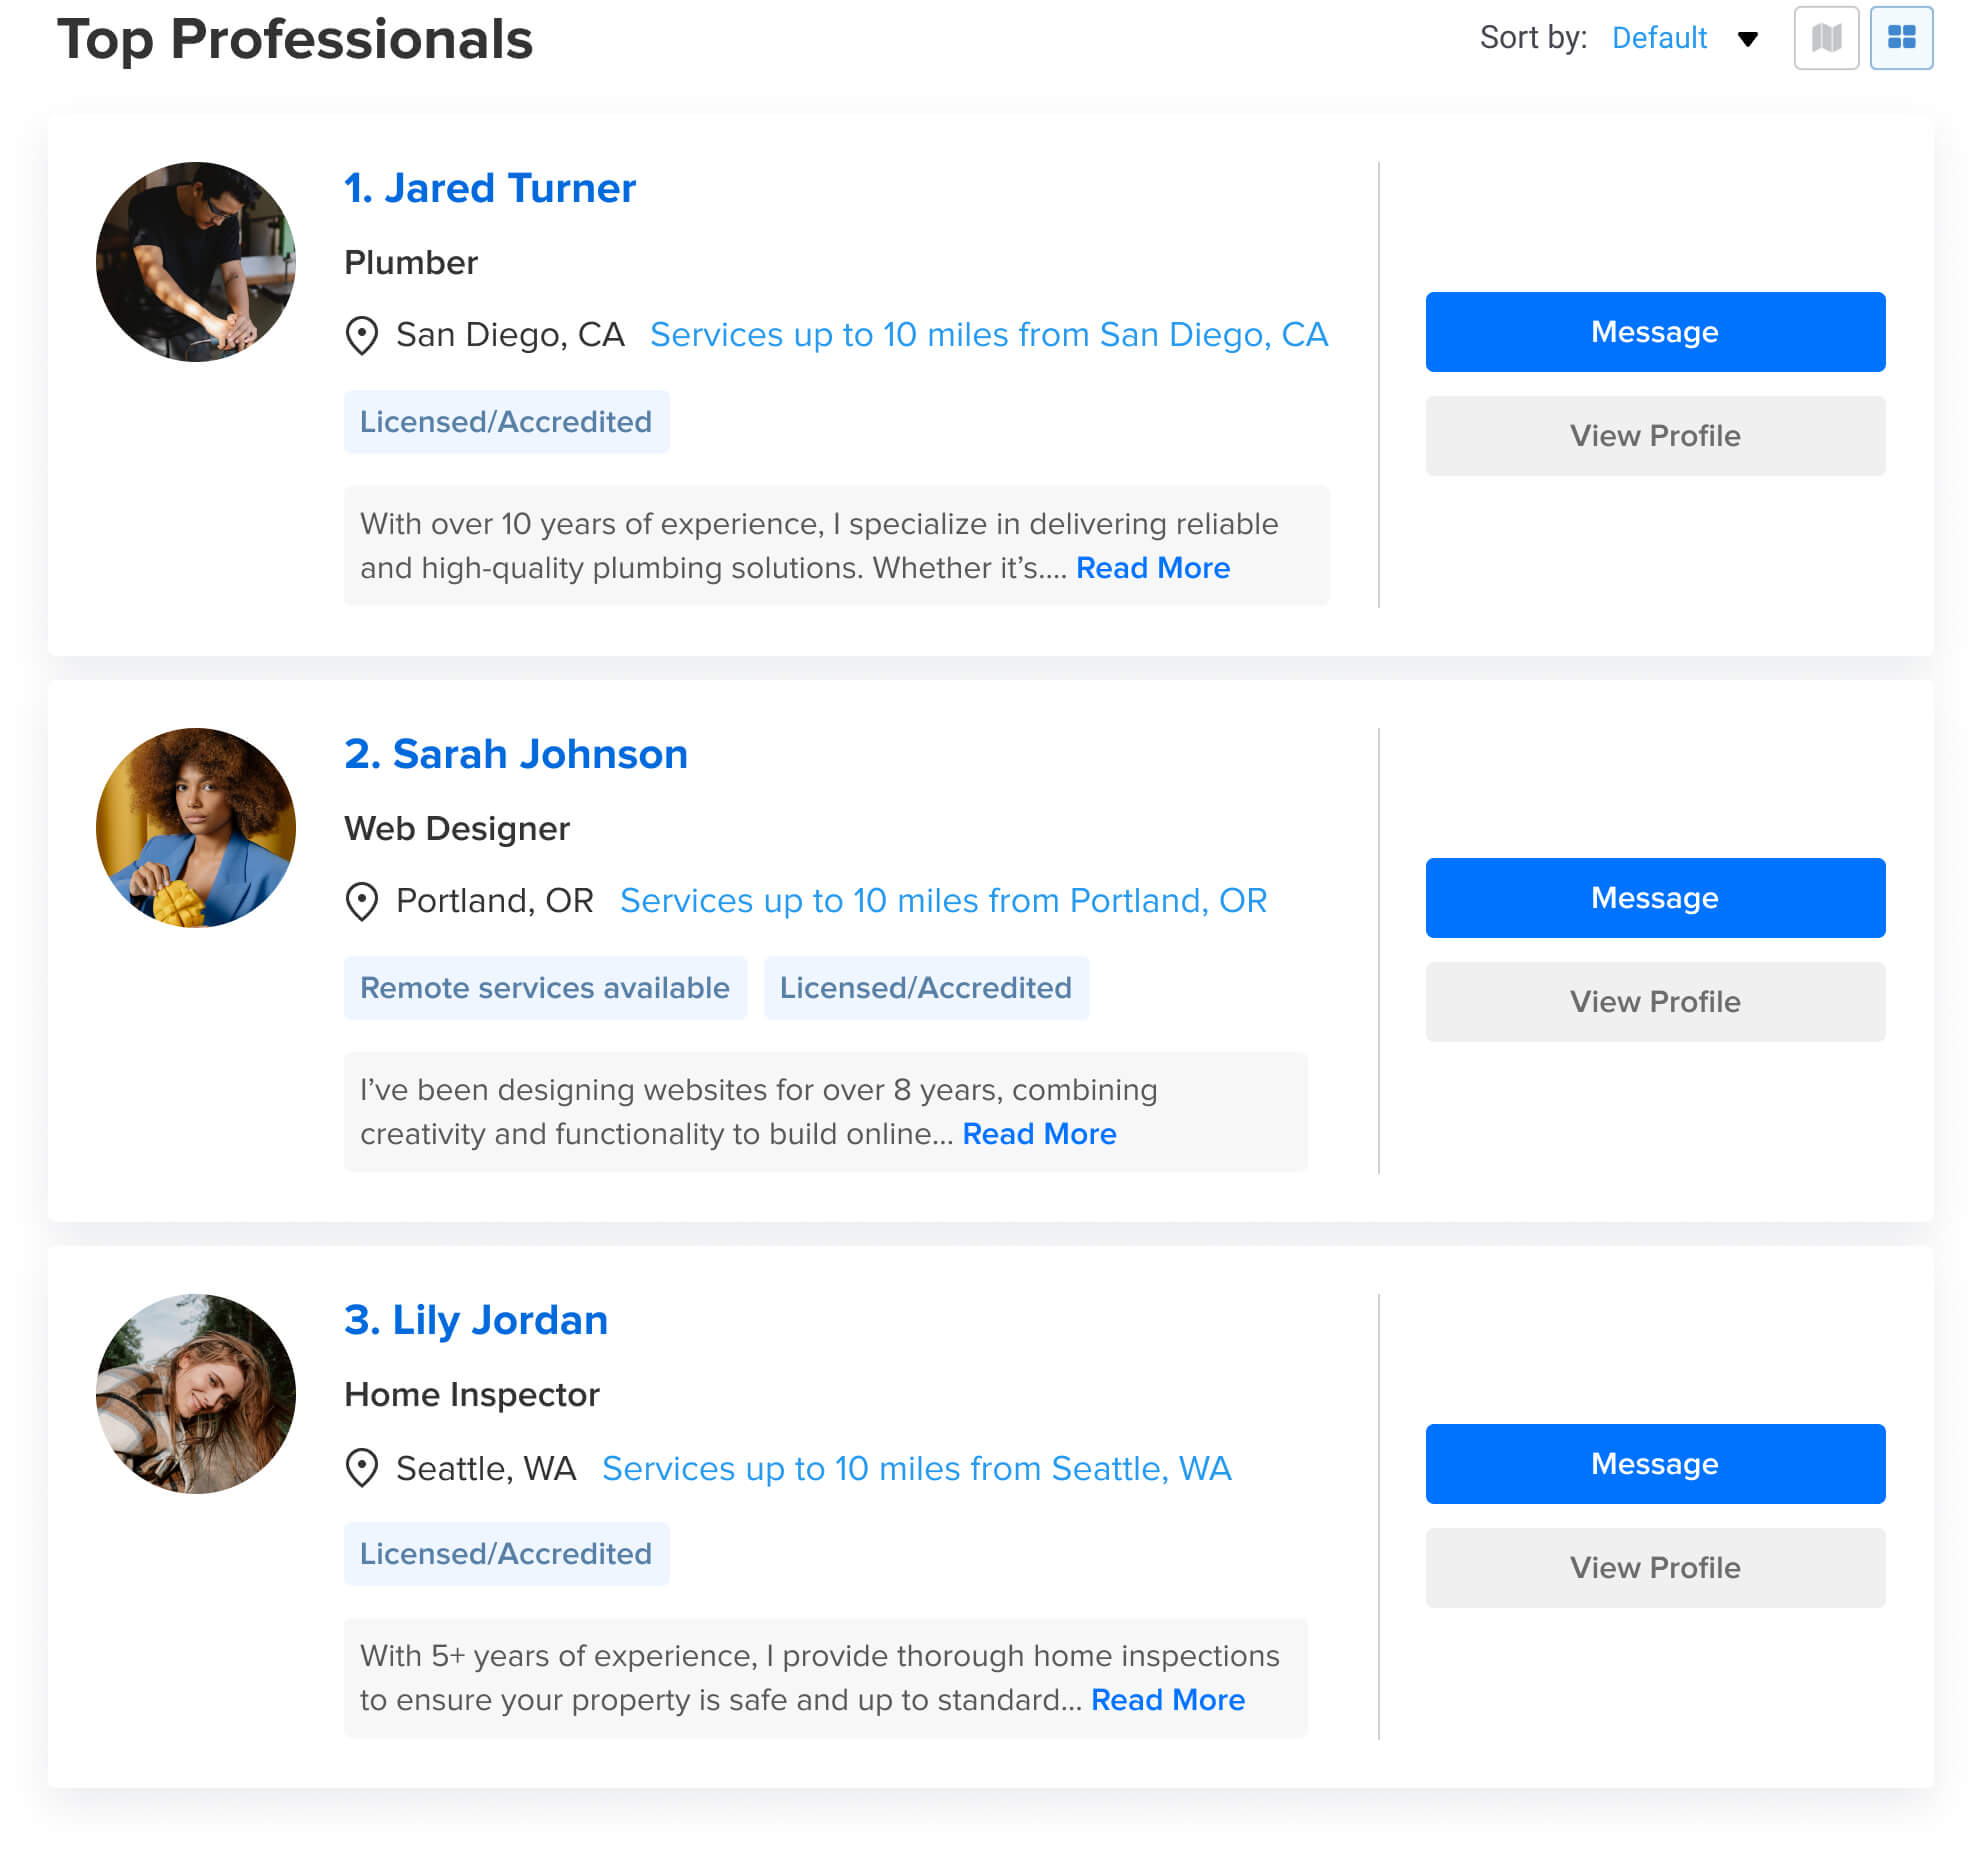This screenshot has height=1852, width=1982.
Task: Switch to grid view icon
Action: click(x=1900, y=38)
